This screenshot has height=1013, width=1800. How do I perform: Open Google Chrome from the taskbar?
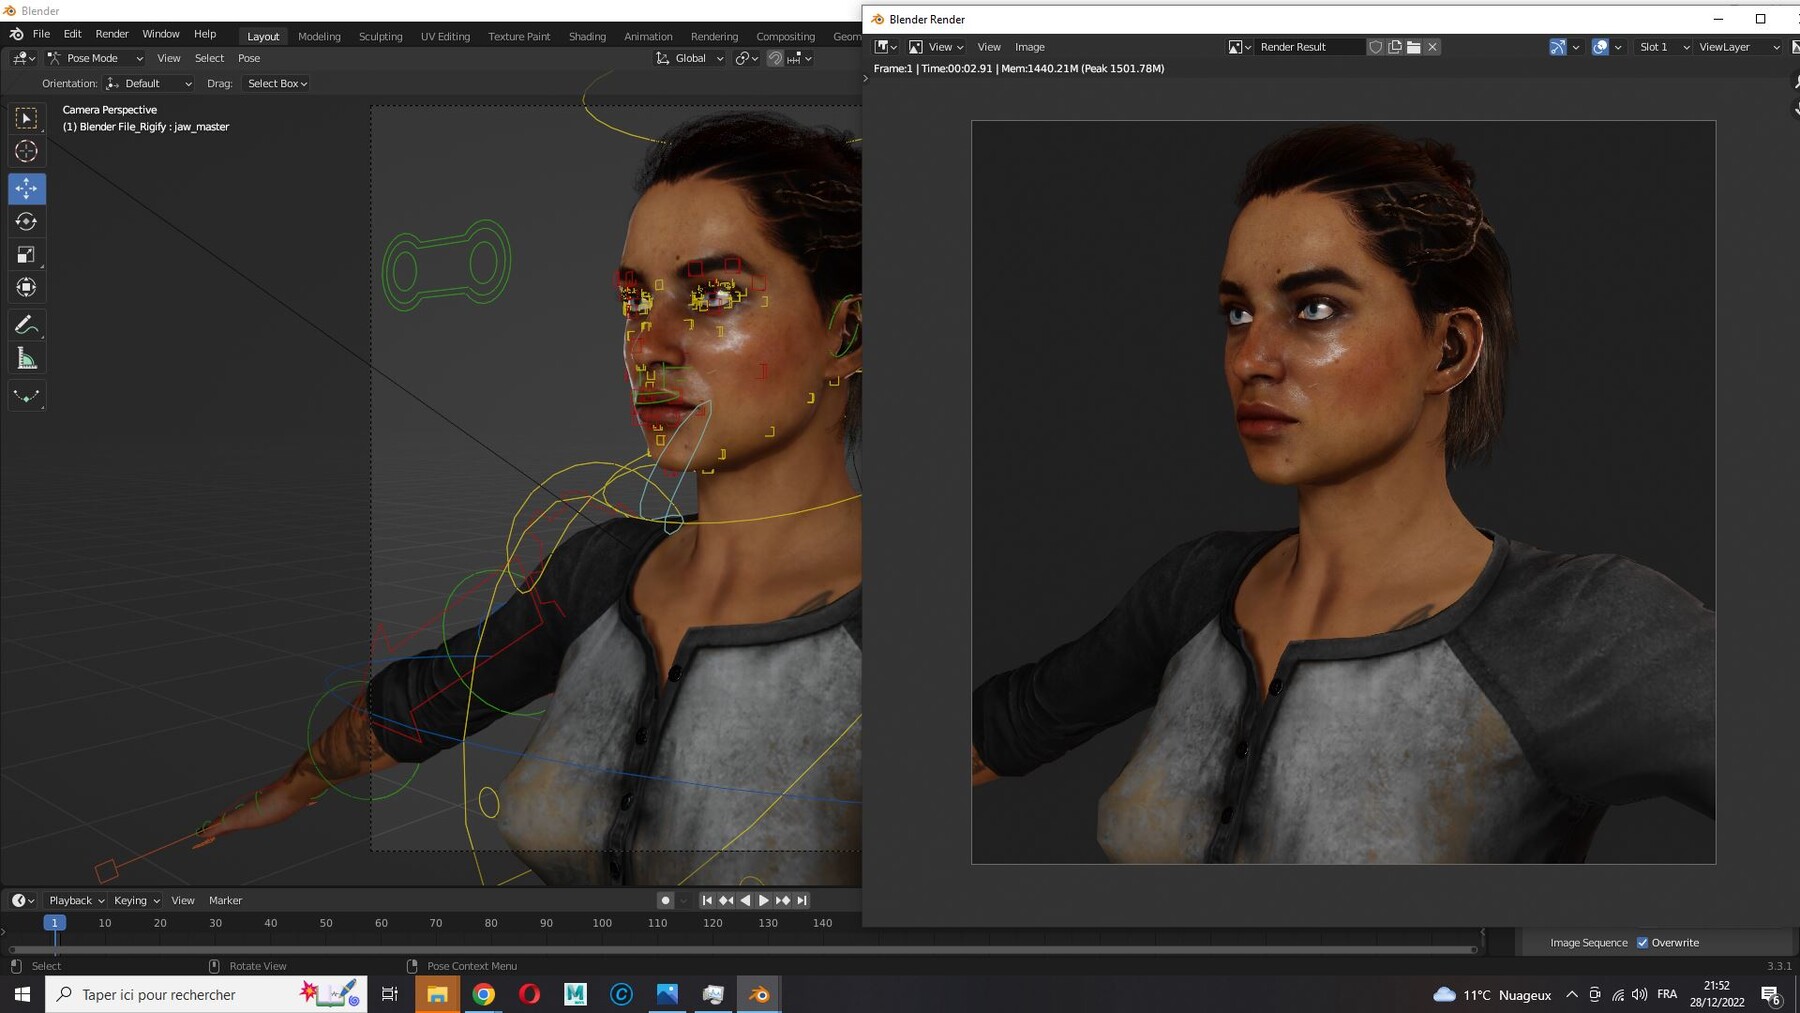(483, 994)
